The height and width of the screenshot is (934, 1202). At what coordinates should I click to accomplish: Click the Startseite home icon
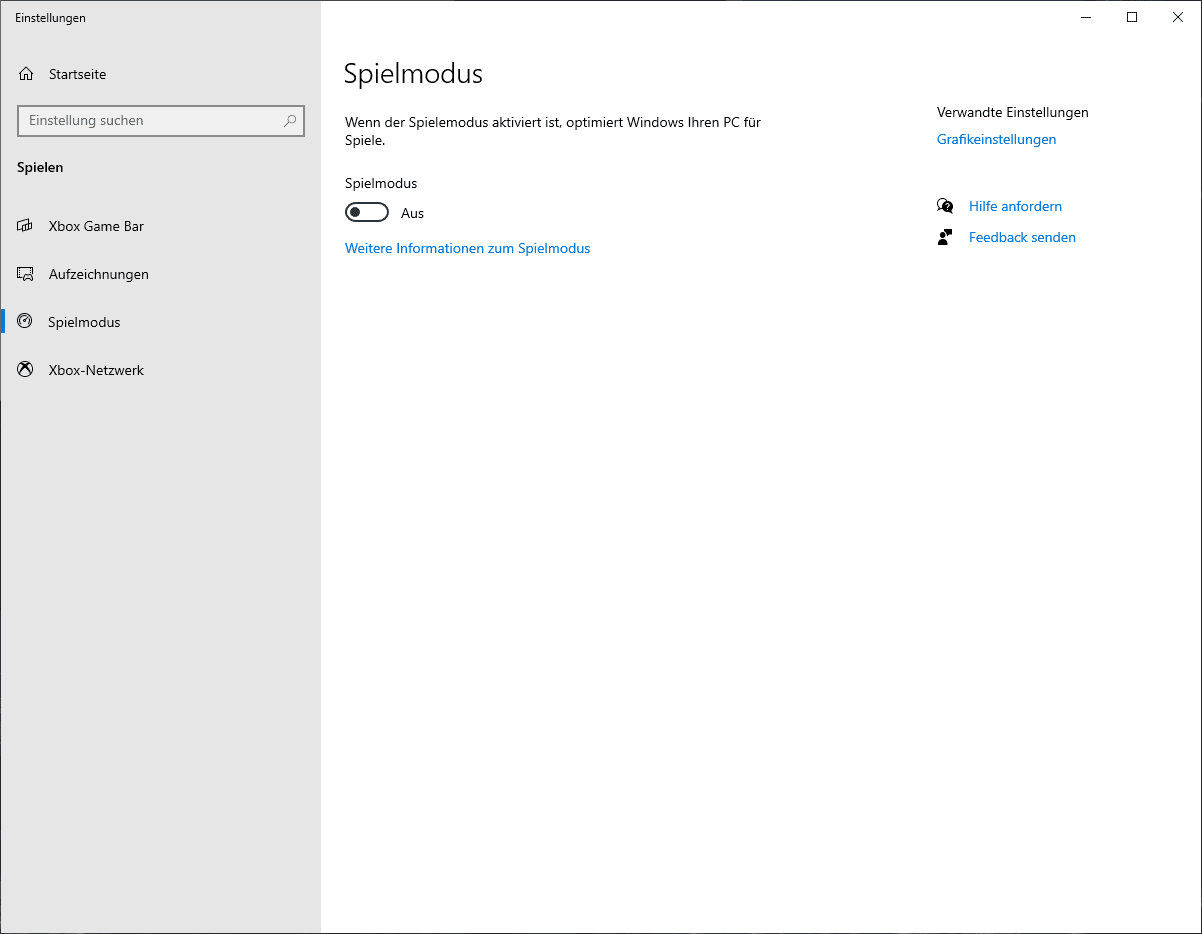click(x=26, y=74)
